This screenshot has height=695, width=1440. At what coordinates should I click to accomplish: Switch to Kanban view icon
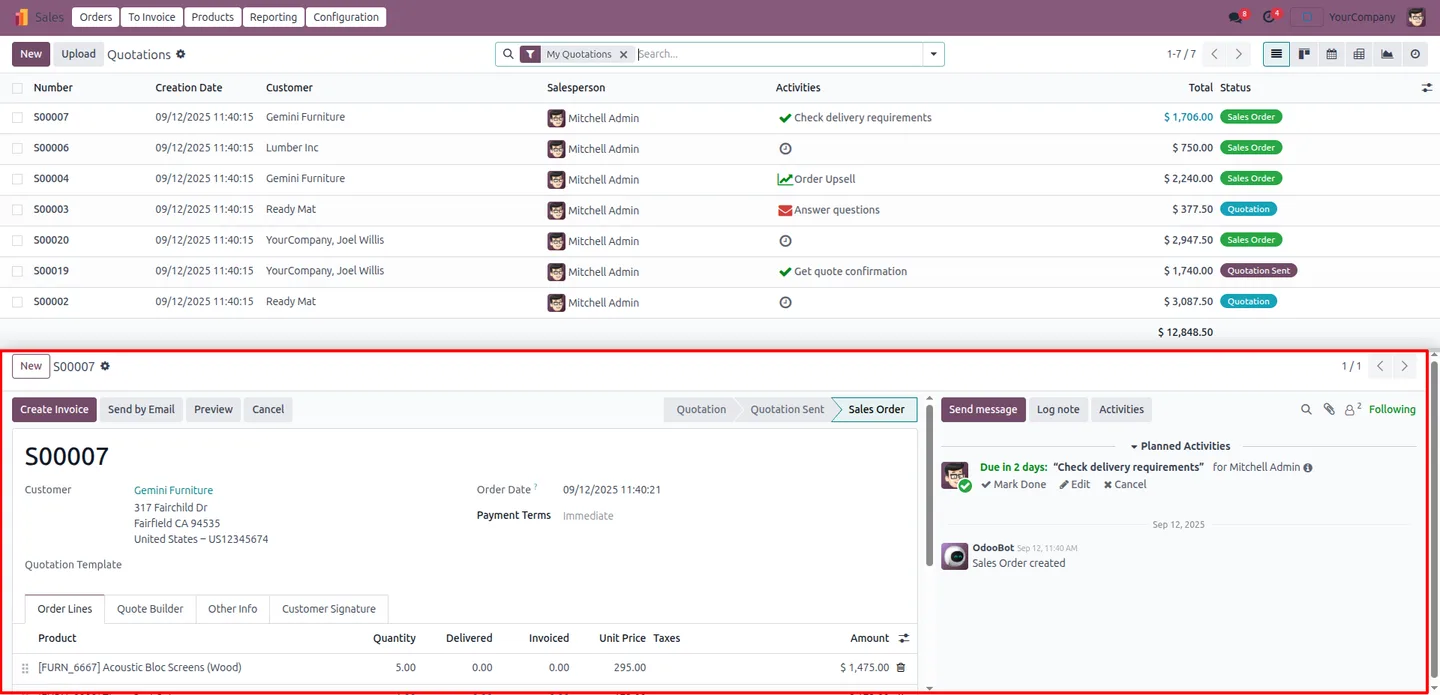point(1304,54)
